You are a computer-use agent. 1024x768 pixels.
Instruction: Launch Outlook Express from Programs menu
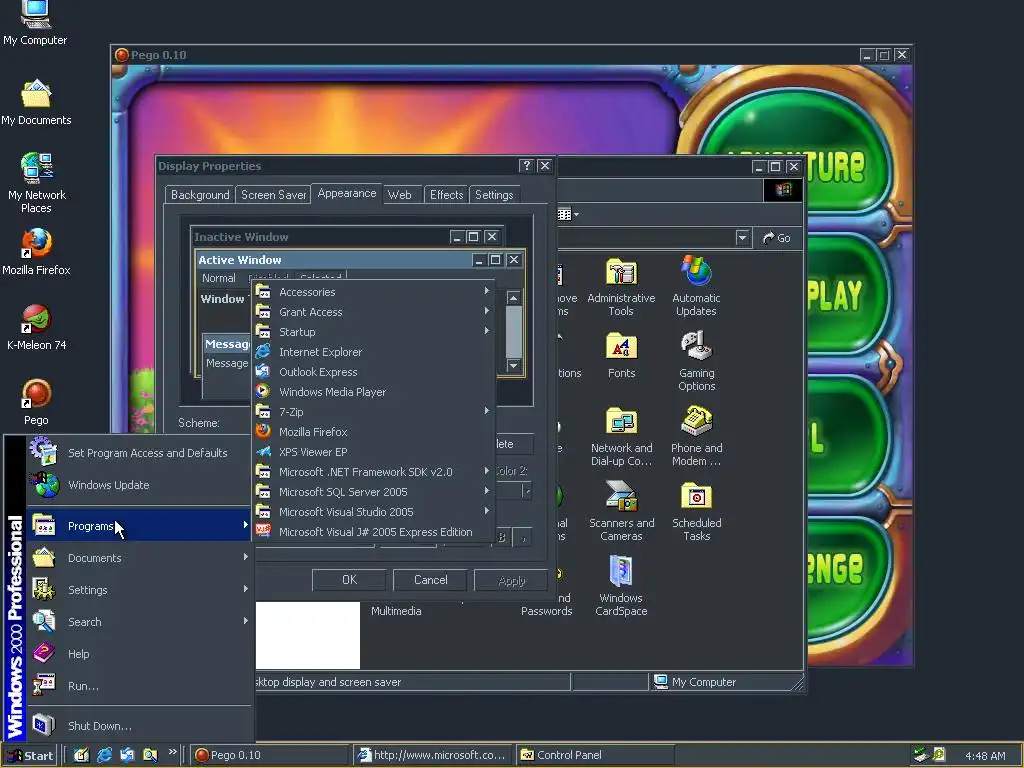[373, 372]
